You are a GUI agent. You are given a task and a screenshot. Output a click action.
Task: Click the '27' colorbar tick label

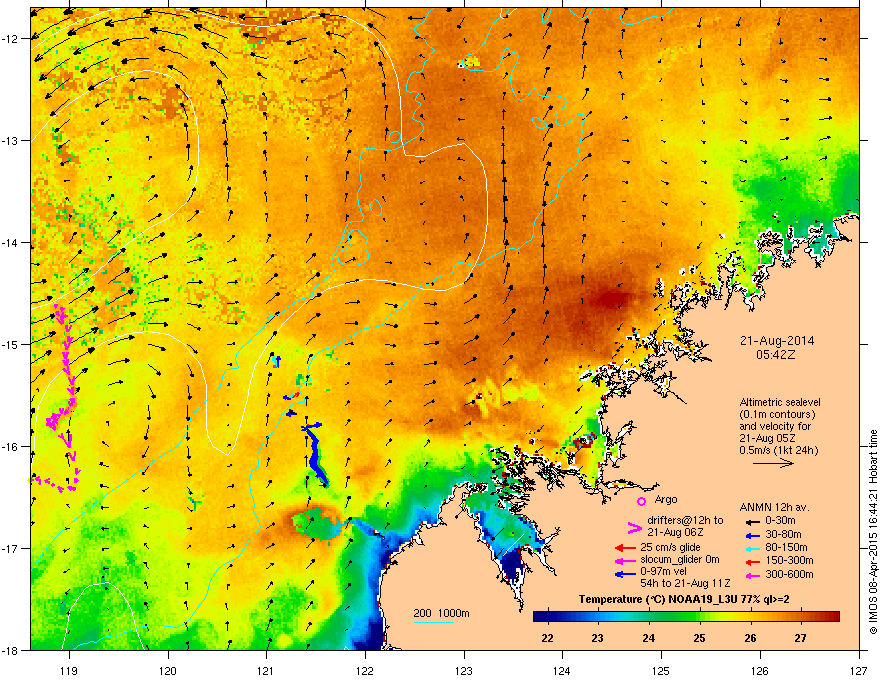click(x=801, y=638)
